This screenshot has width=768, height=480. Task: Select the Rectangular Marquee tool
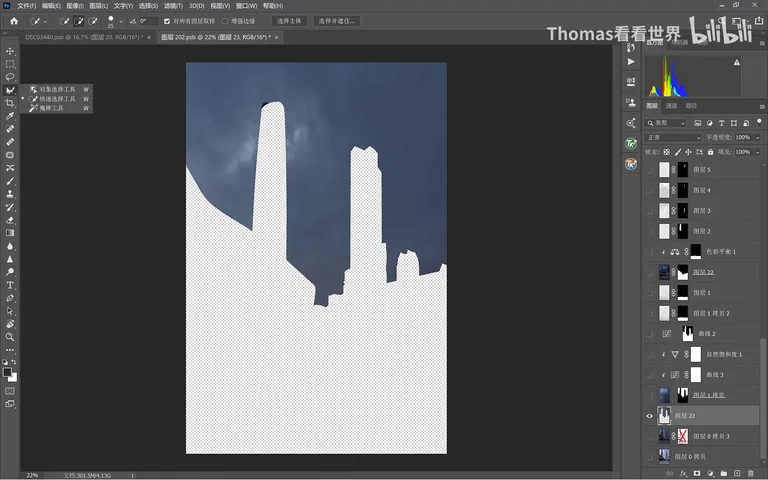coord(10,64)
